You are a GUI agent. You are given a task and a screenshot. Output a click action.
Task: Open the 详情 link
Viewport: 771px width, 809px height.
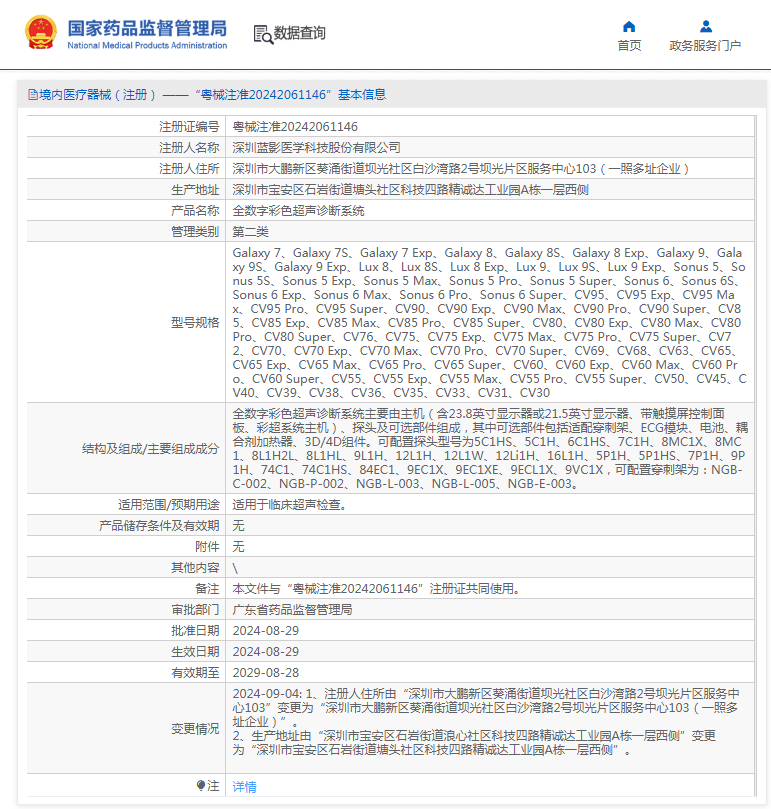tap(245, 786)
